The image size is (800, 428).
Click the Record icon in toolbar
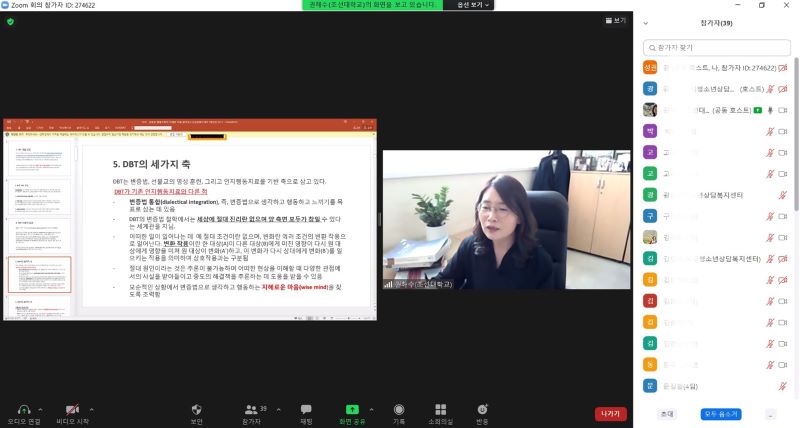[399, 408]
